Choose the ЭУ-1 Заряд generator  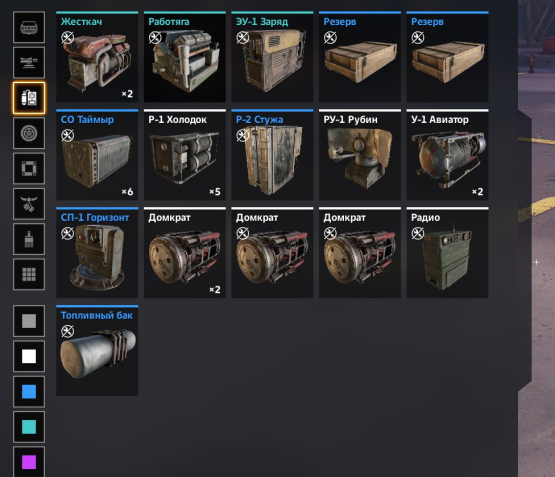(x=272, y=57)
